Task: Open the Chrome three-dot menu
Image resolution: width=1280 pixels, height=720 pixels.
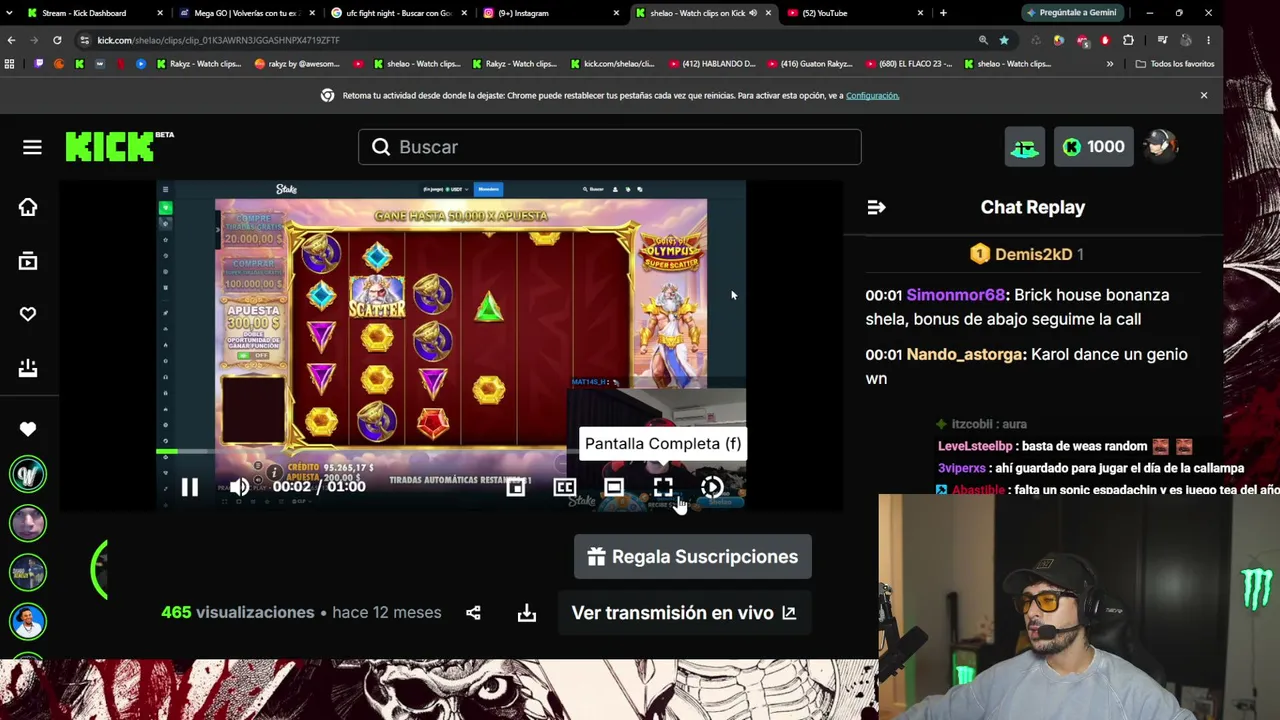Action: 1208,40
